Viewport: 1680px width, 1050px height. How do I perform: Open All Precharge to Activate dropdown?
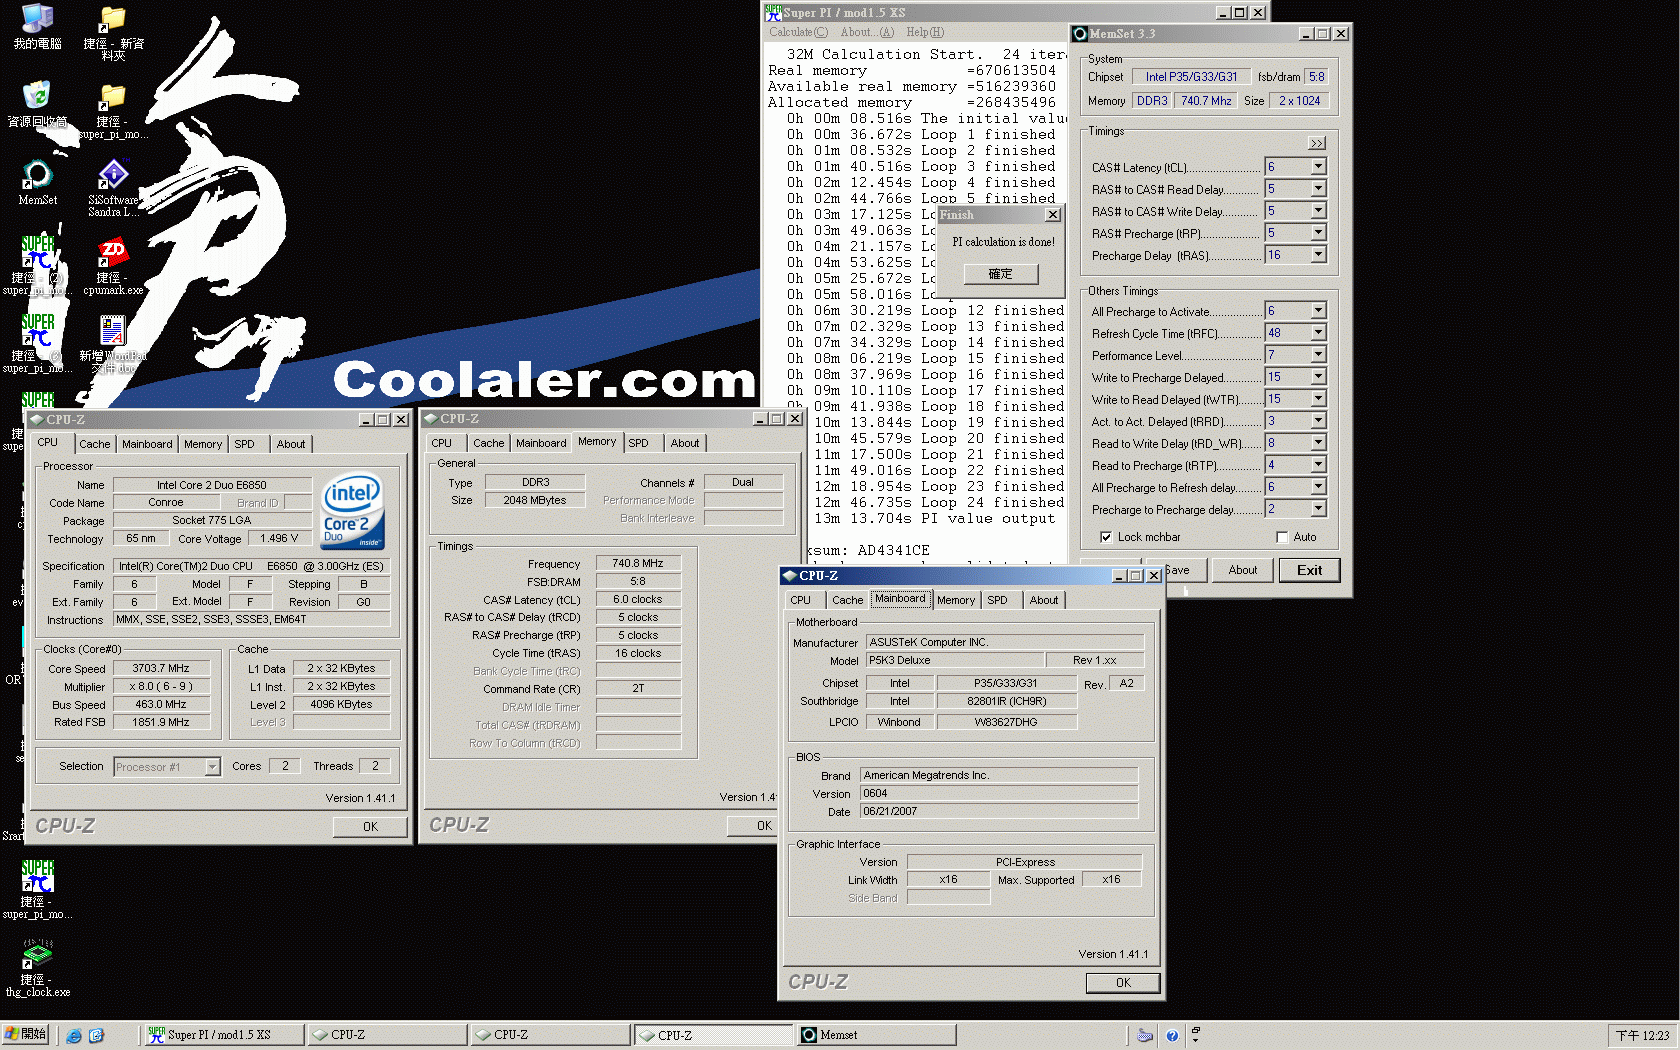tap(1318, 311)
